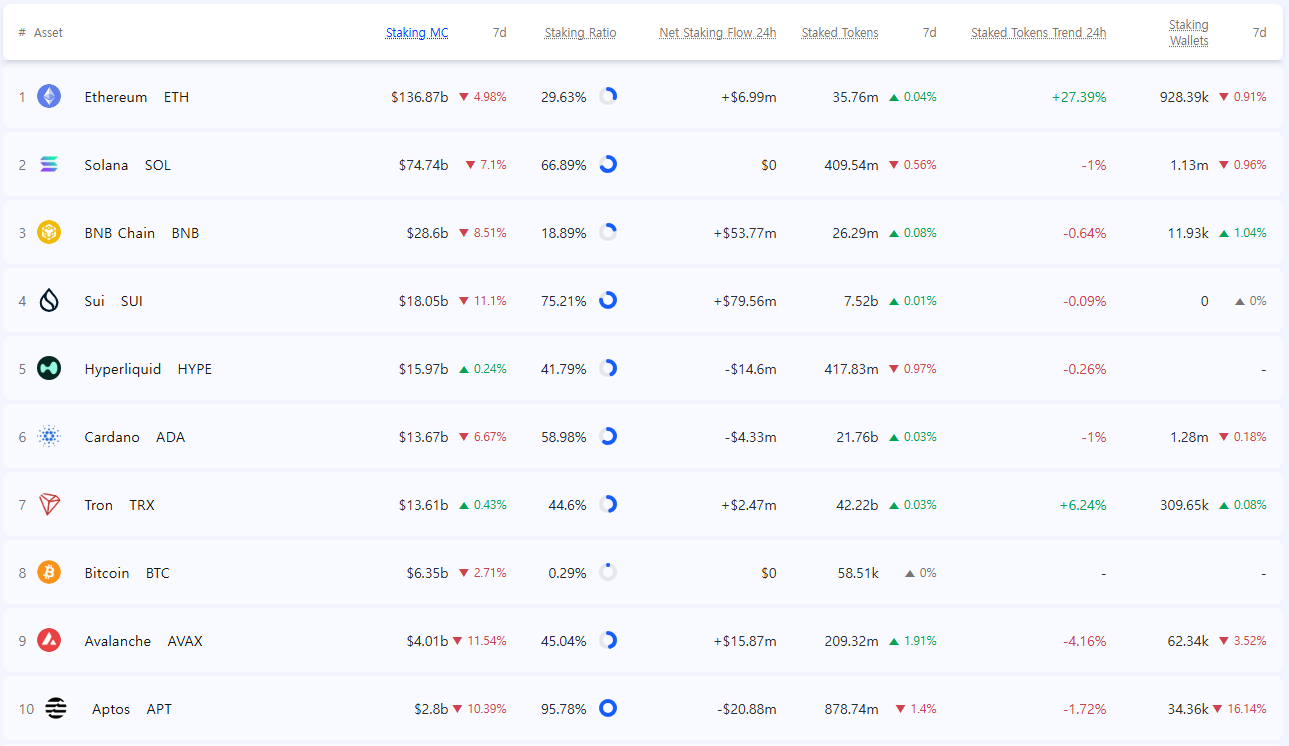Sort by Staked Tokens Trend 24h header
1289x746 pixels.
coord(1038,33)
